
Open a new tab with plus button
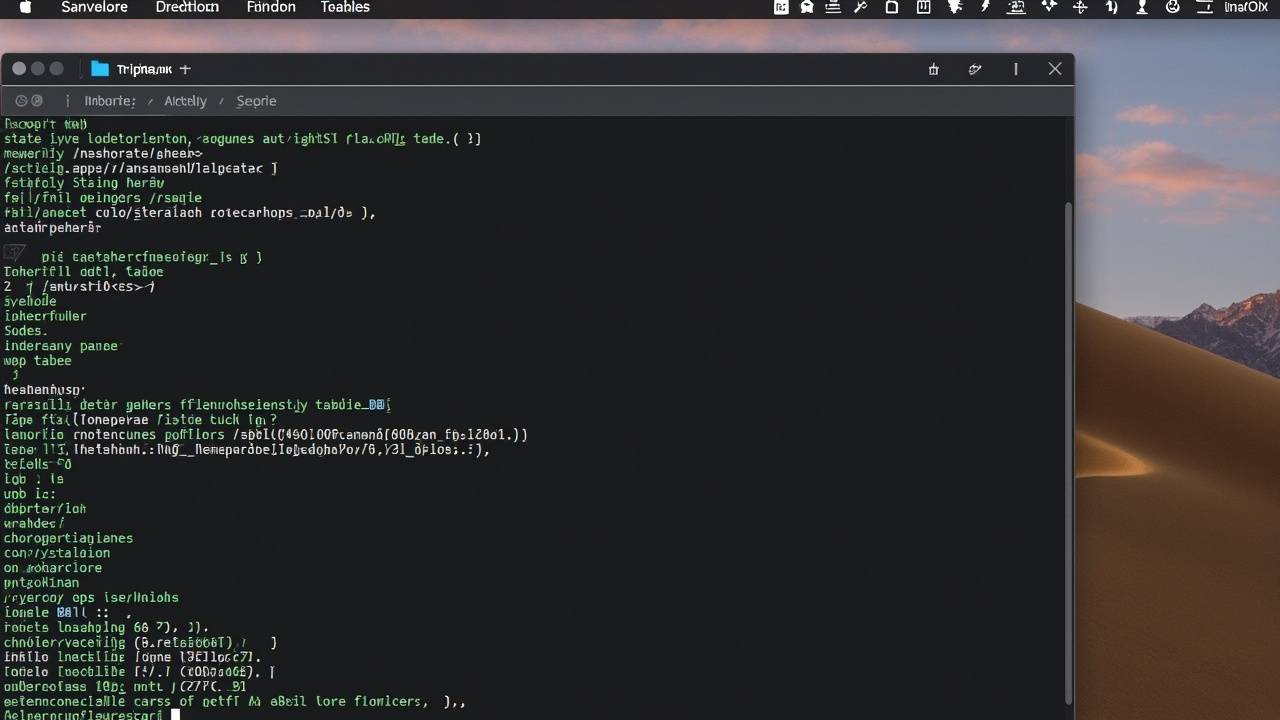pos(185,69)
